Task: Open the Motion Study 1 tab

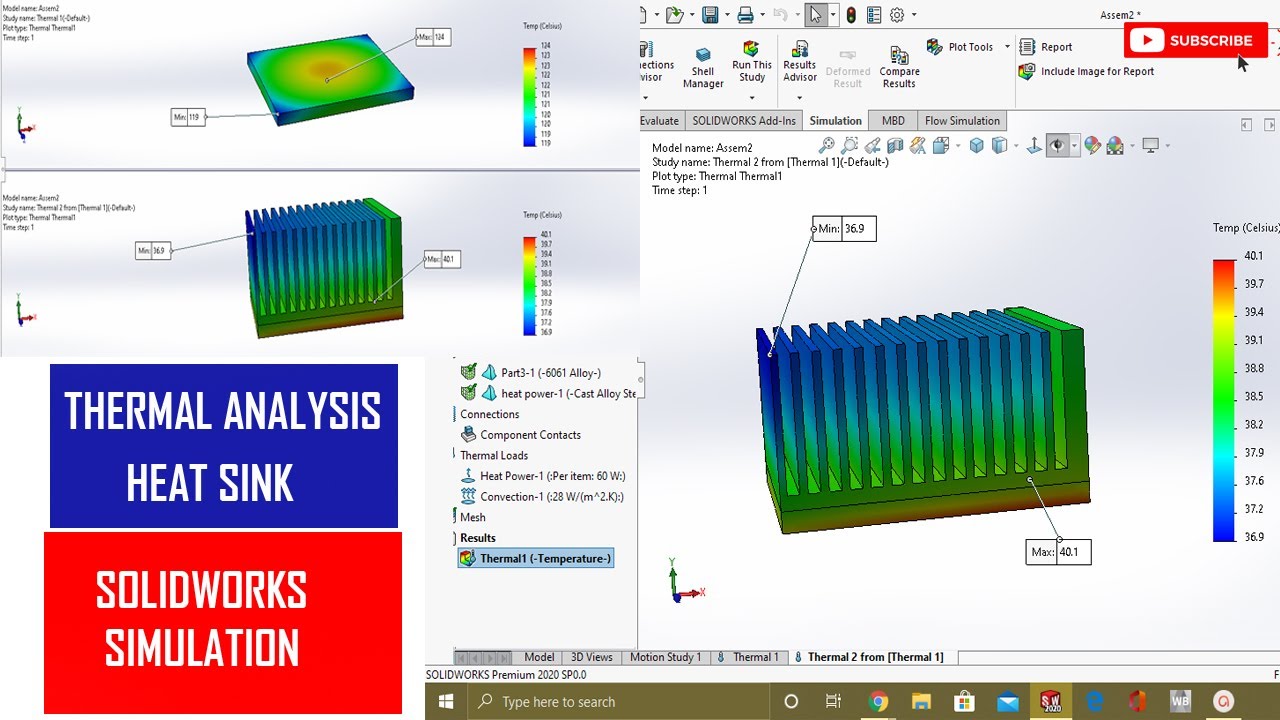Action: tap(665, 657)
